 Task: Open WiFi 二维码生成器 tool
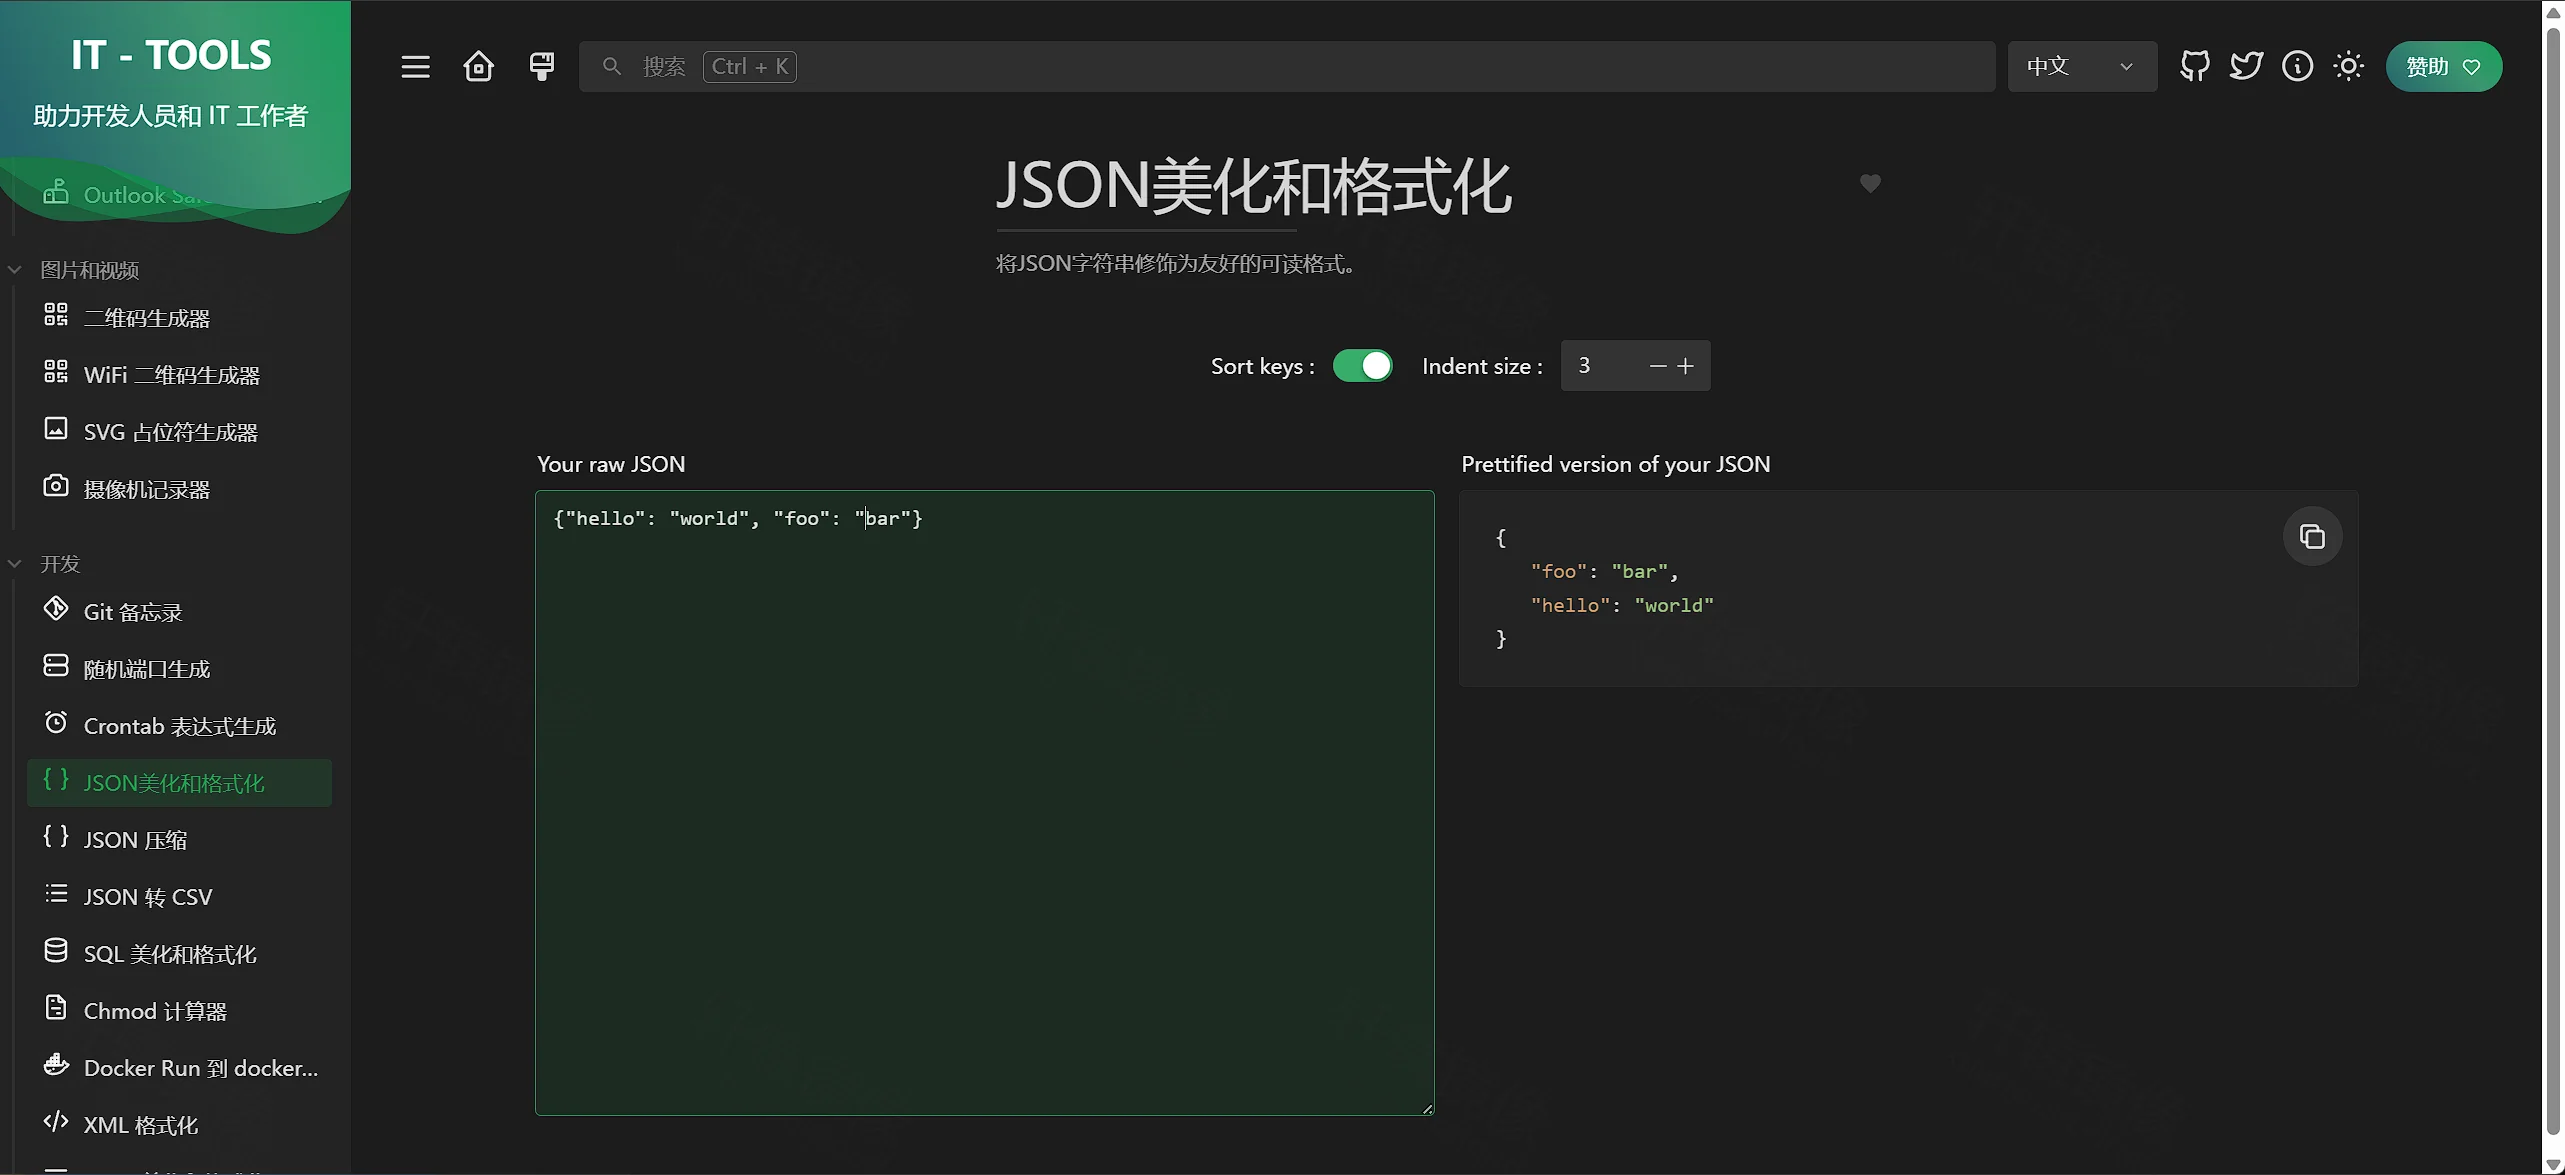point(180,375)
